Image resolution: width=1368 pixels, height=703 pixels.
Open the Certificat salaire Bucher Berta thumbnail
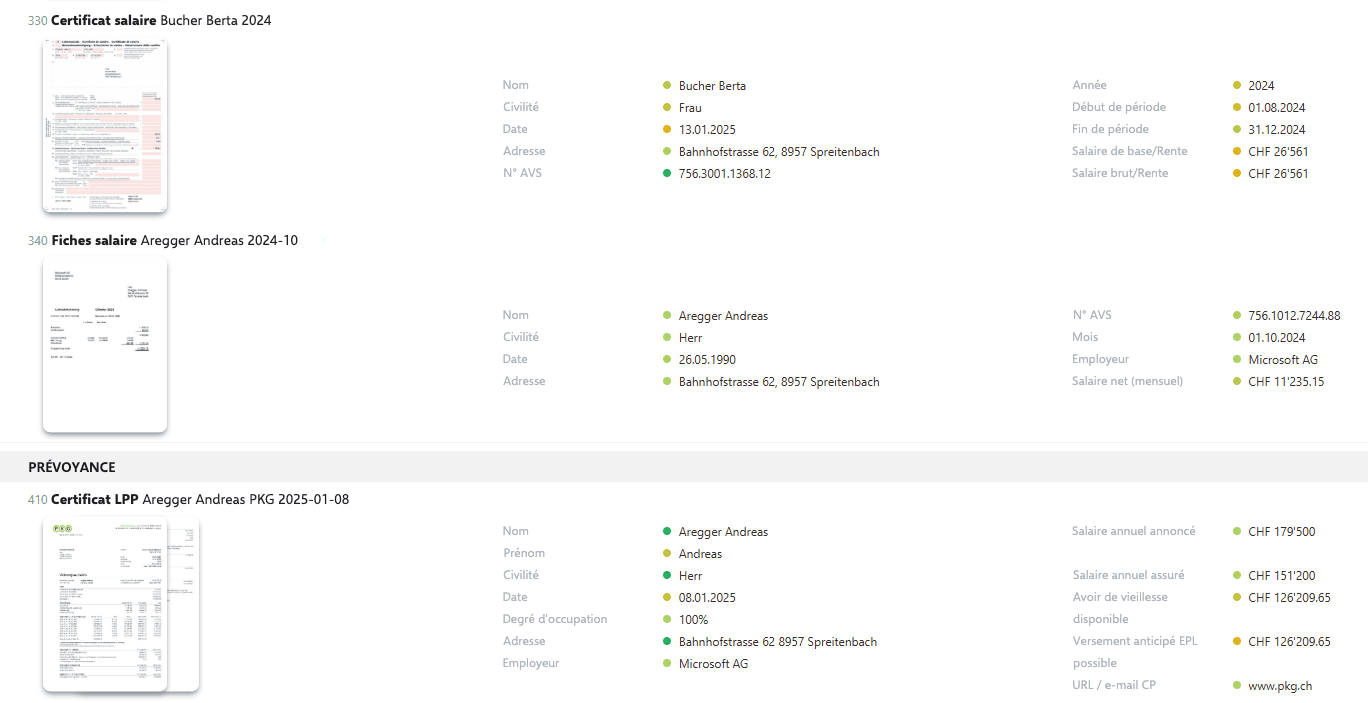coord(105,126)
